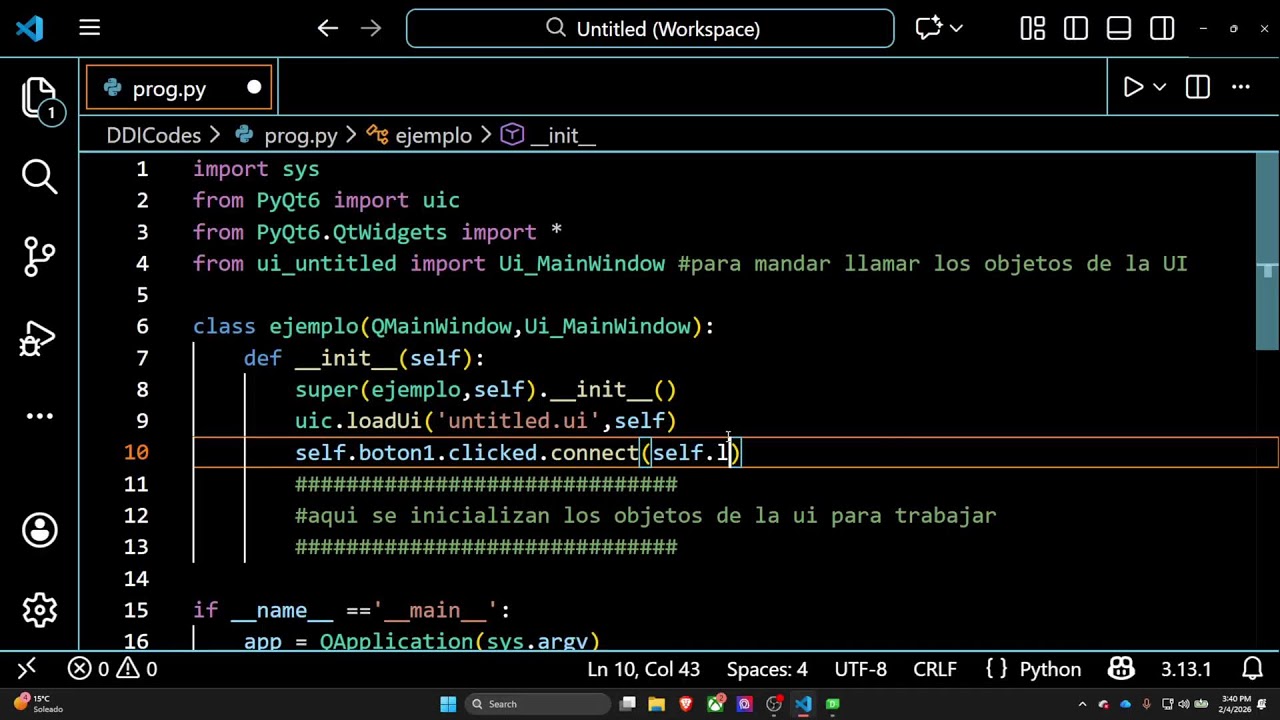This screenshot has height=720, width=1280.
Task: Click on 'import sys' code line
Action: 256,169
